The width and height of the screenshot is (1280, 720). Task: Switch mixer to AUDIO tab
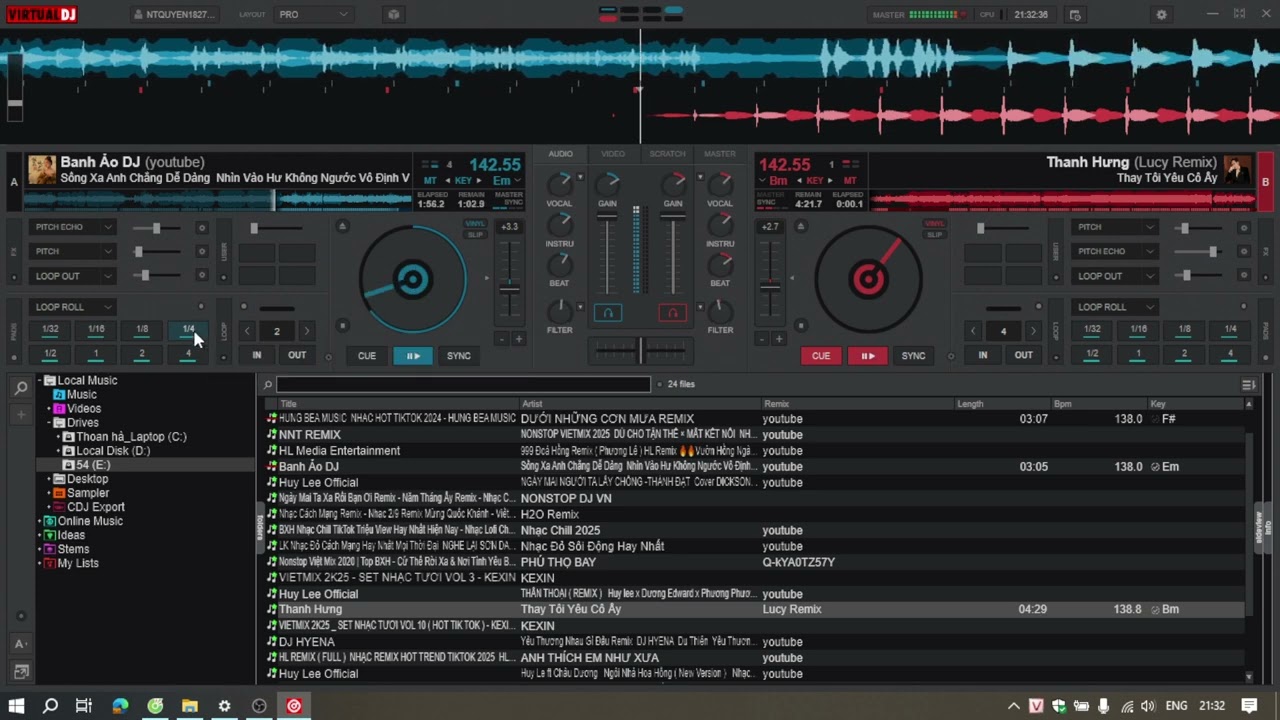(560, 154)
